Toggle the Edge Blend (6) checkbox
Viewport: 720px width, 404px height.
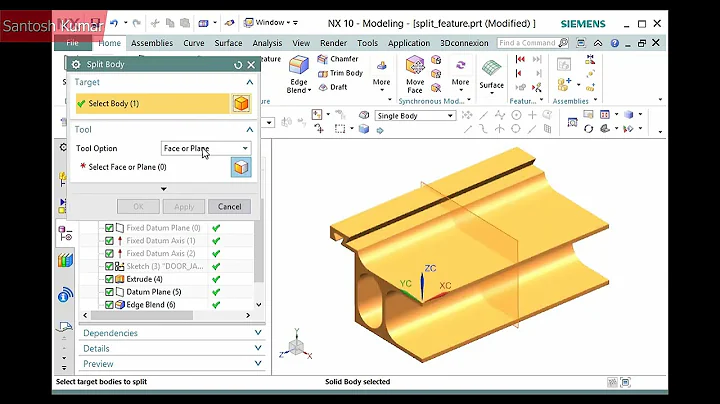tap(109, 305)
